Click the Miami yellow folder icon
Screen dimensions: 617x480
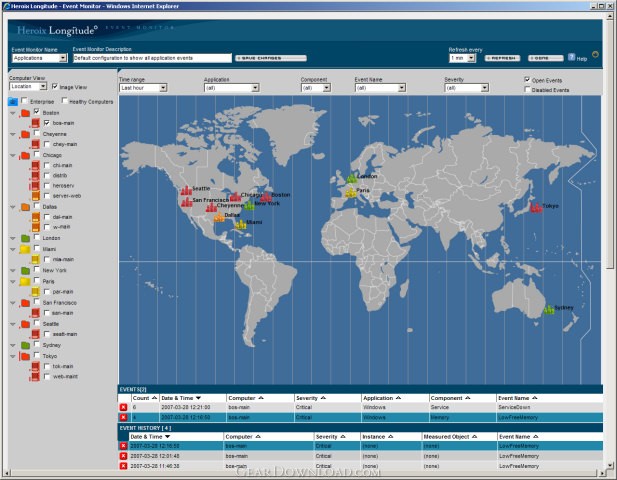pyautogui.click(x=25, y=249)
